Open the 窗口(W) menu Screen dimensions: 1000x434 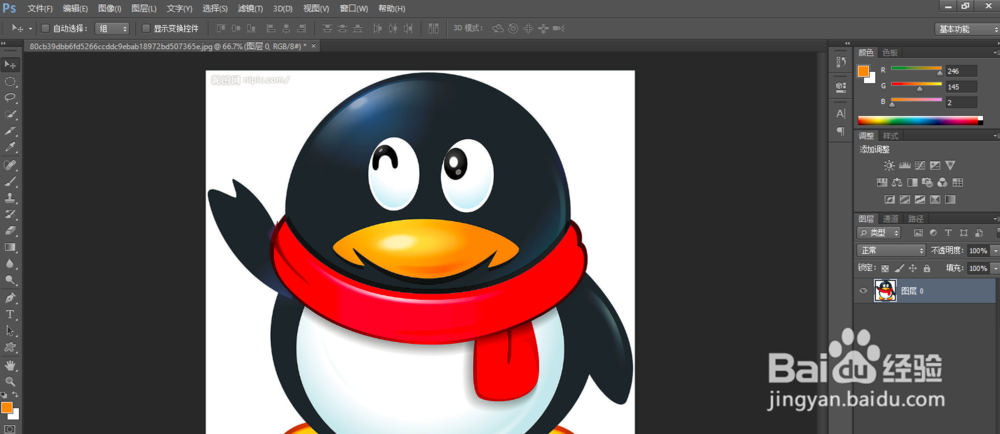(354, 9)
